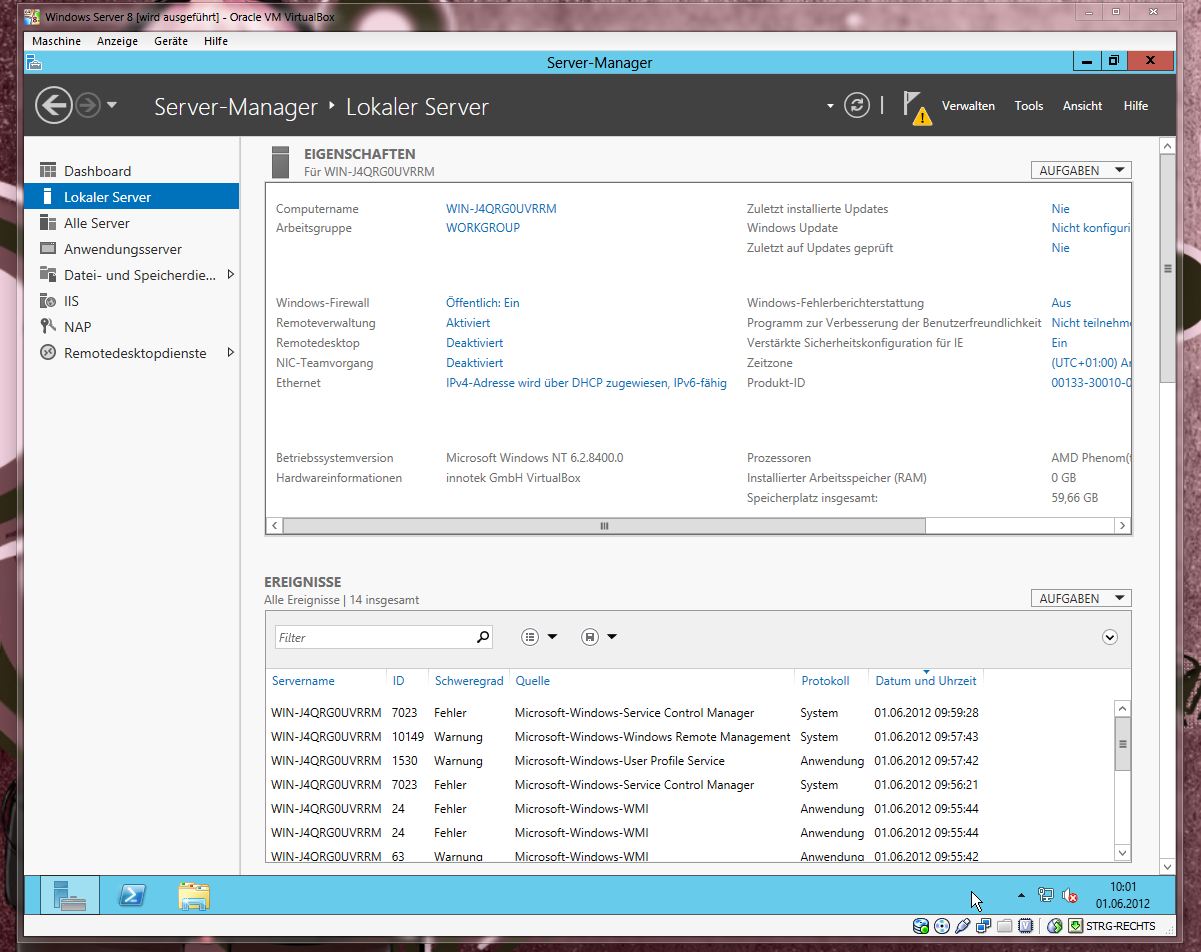Open the VirtualBox Geräte menu
Image resolution: width=1201 pixels, height=952 pixels.
coord(171,41)
